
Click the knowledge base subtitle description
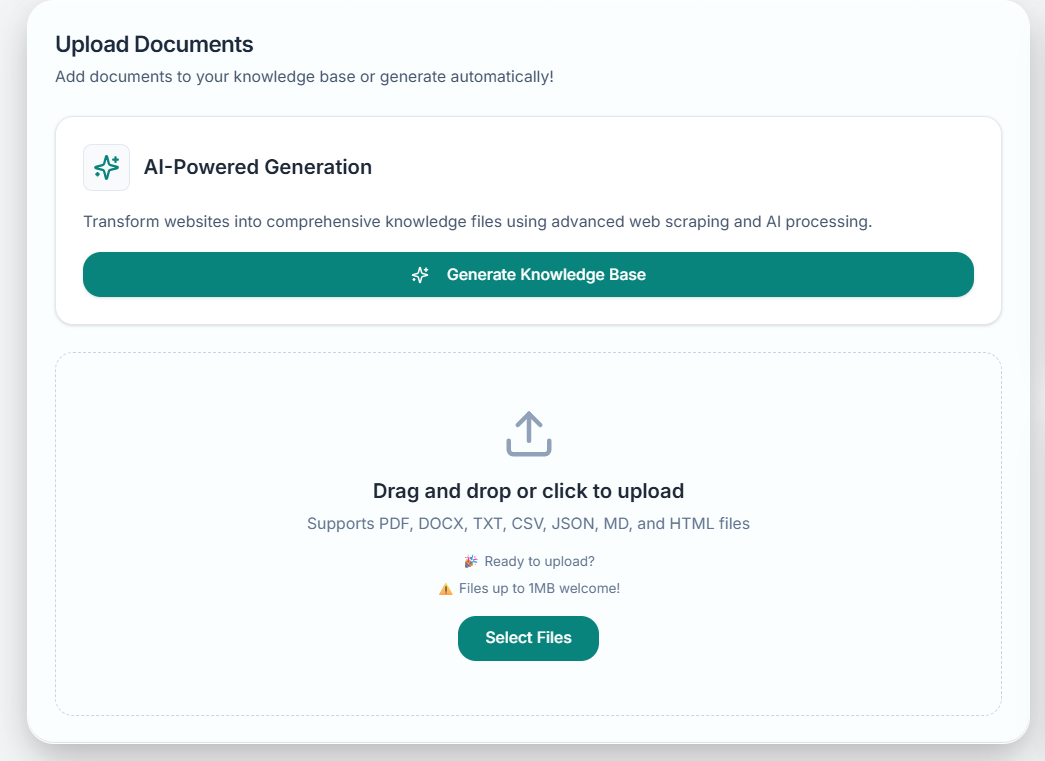click(305, 76)
